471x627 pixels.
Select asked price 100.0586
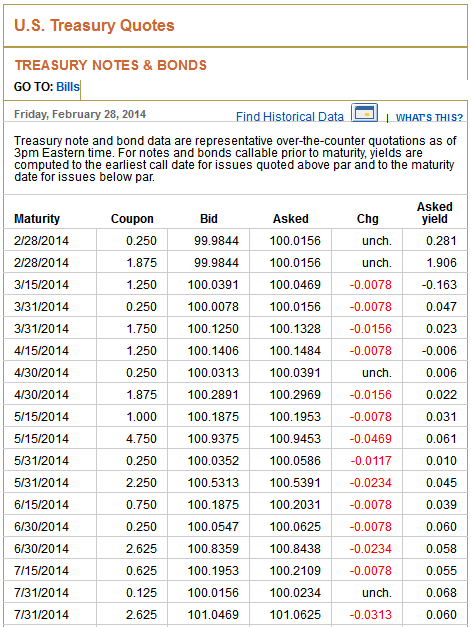[x=295, y=461]
